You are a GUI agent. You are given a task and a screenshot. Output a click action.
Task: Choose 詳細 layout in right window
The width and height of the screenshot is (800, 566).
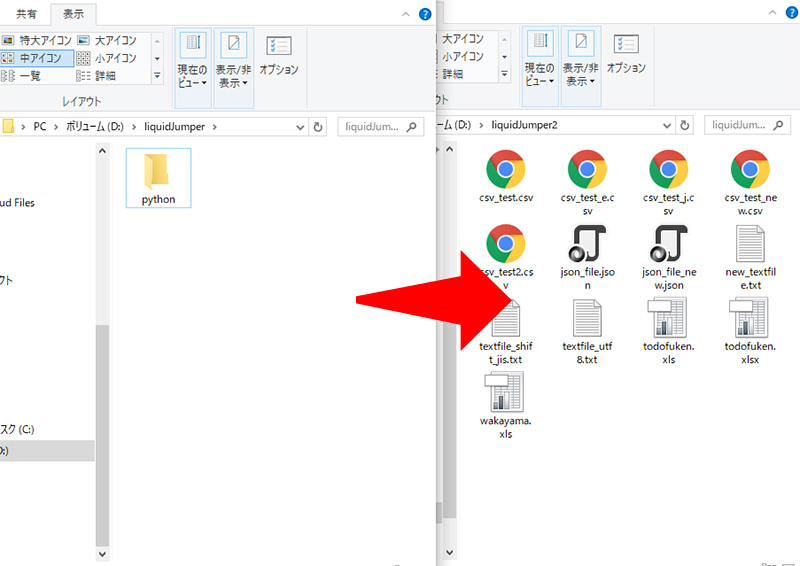tap(452, 75)
